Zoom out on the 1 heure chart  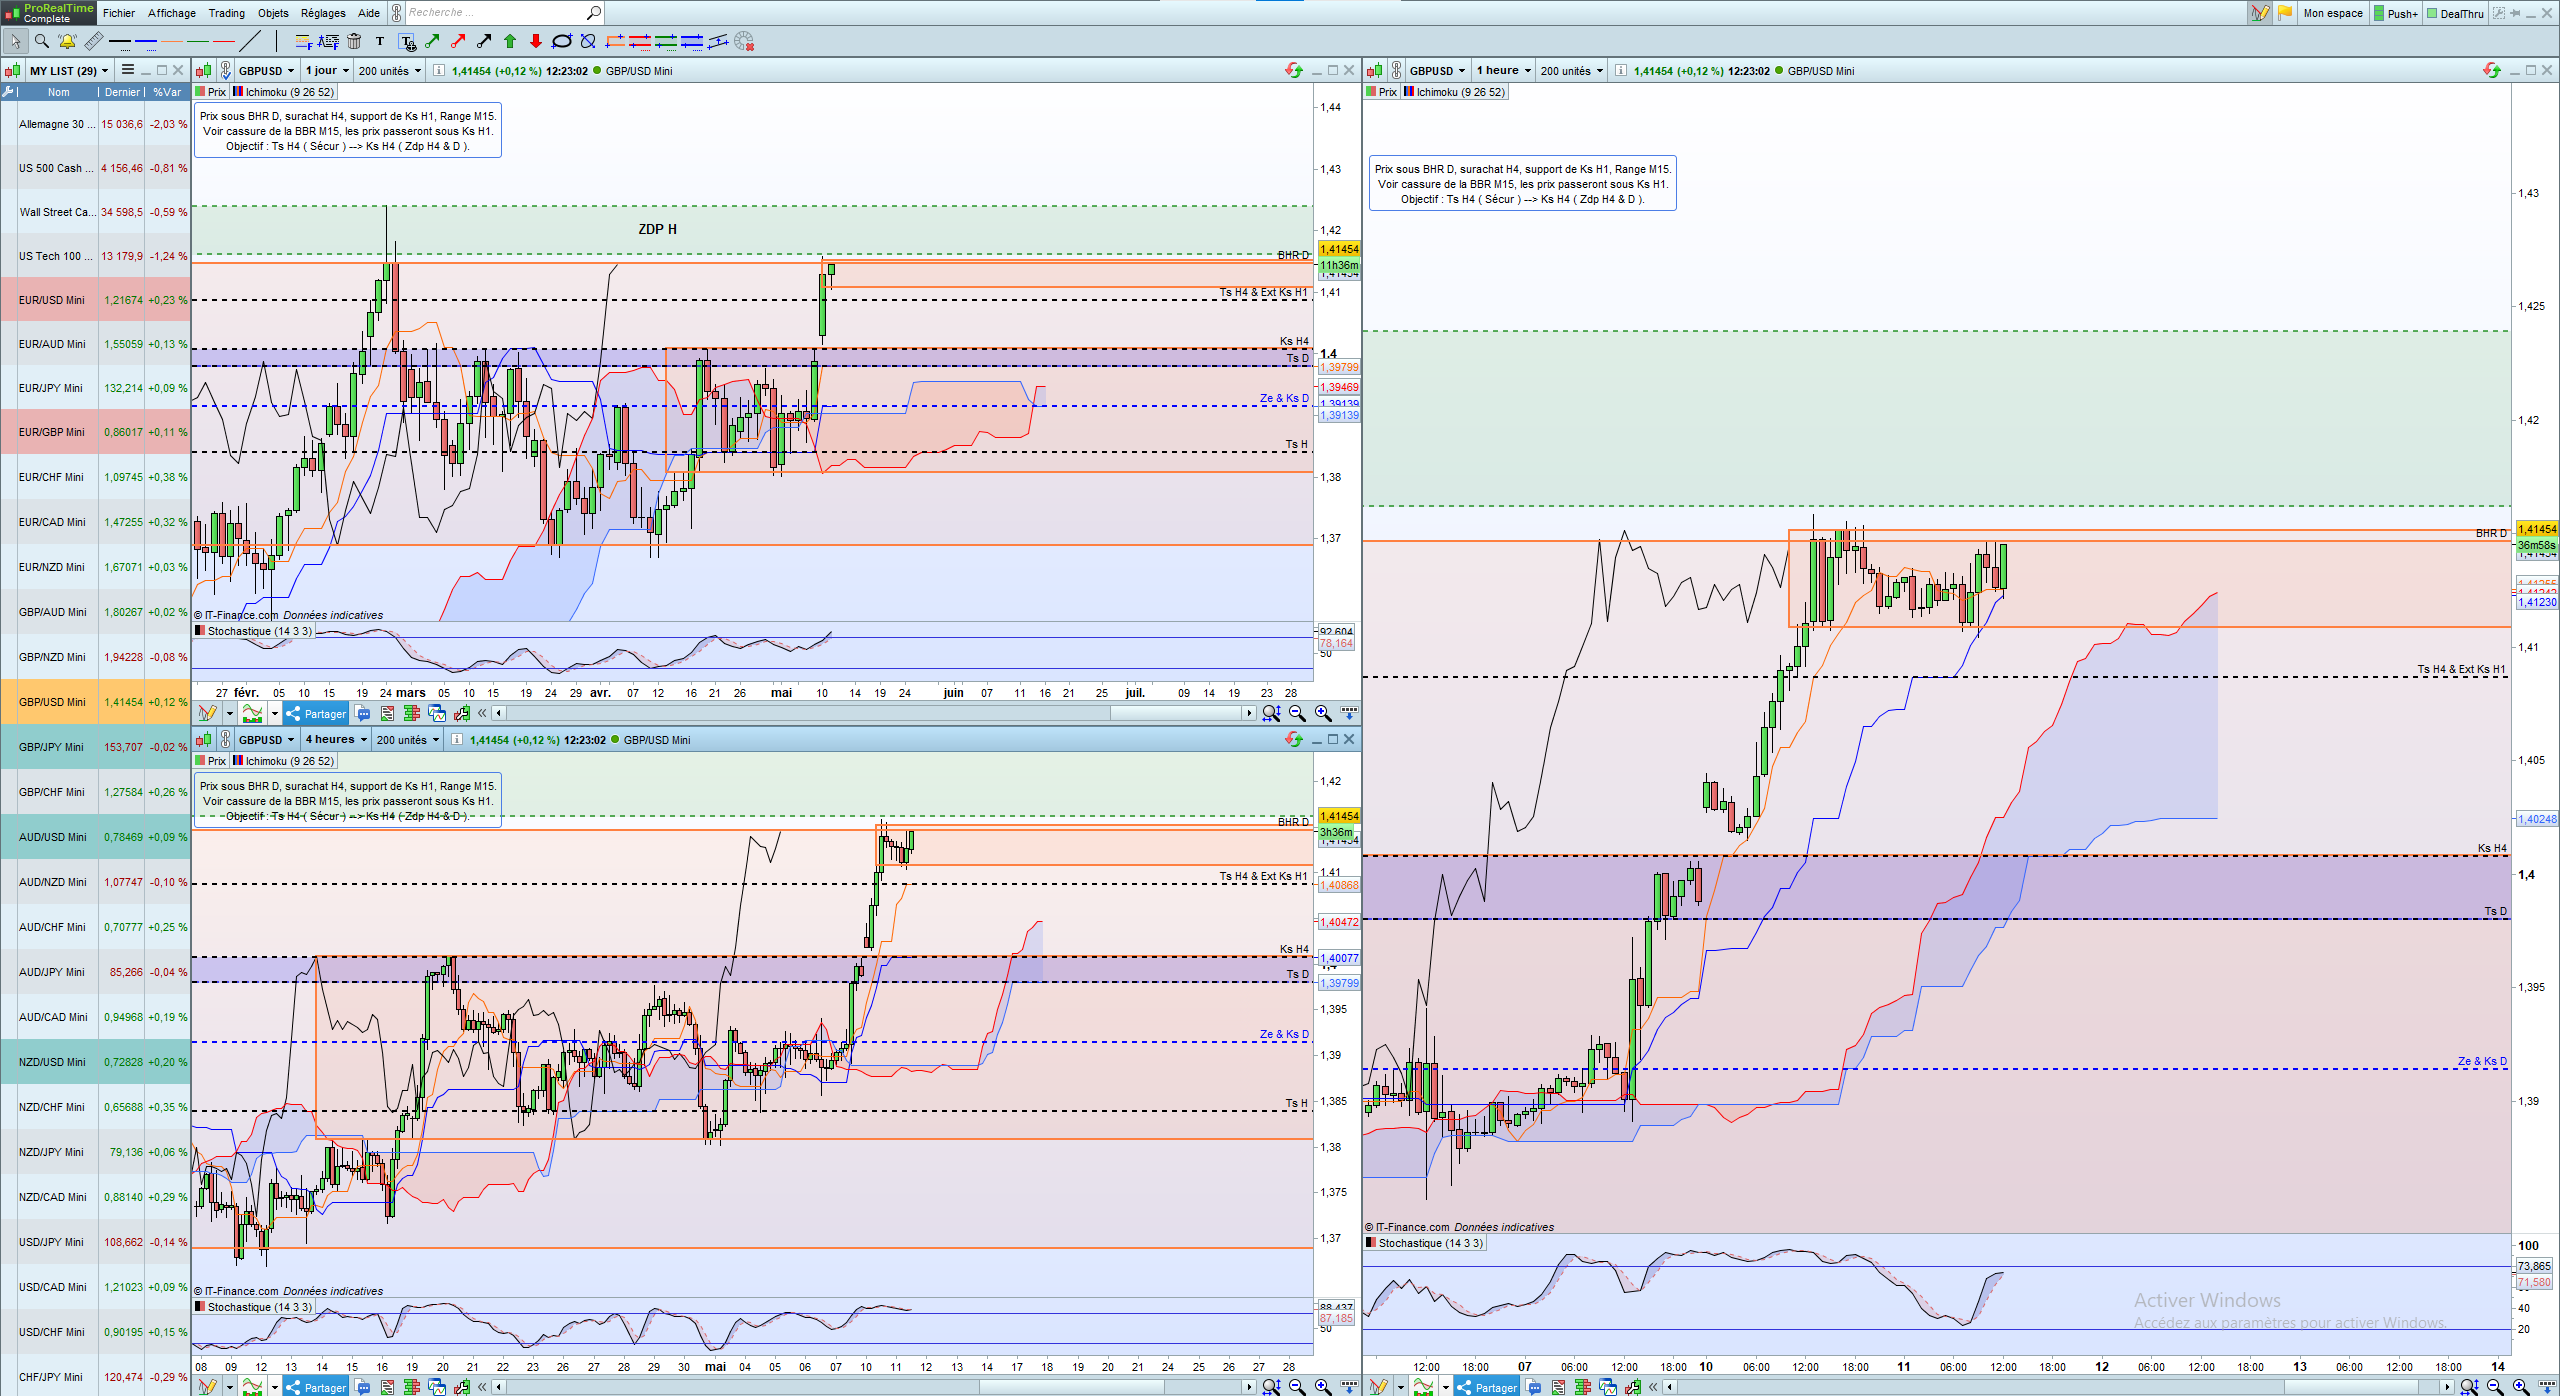2495,1387
